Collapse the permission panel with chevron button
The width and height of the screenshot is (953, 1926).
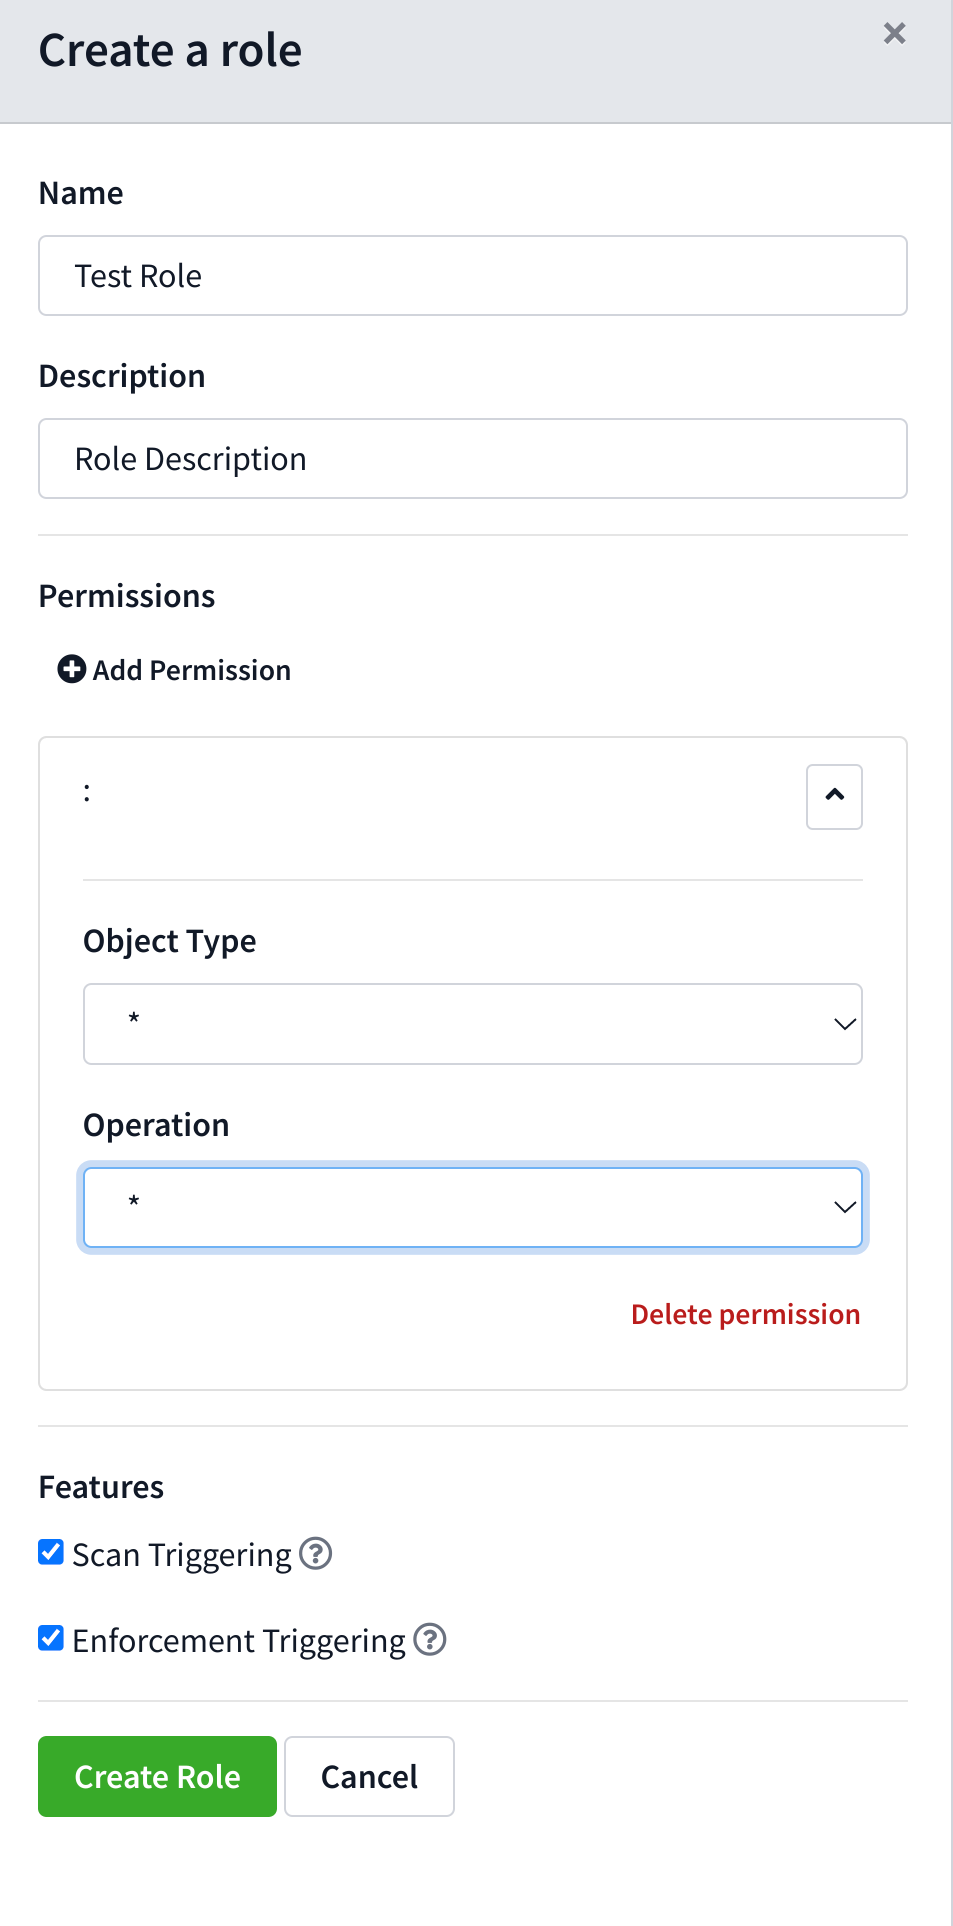[x=834, y=797]
